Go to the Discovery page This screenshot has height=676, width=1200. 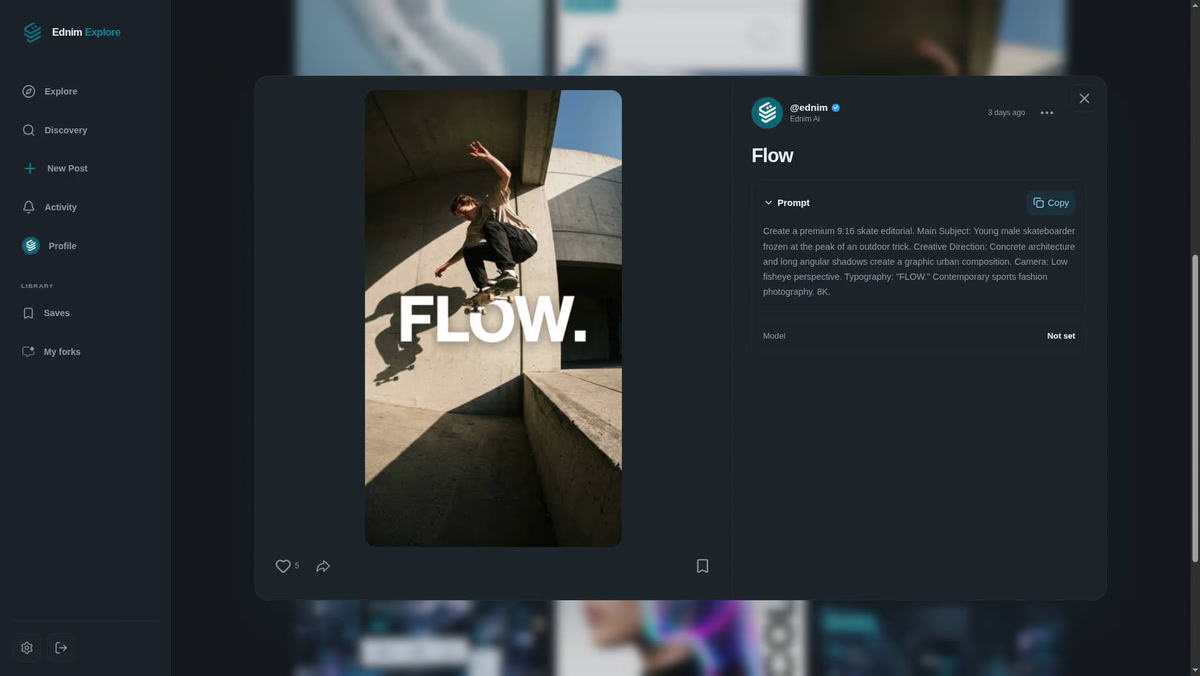click(x=66, y=130)
